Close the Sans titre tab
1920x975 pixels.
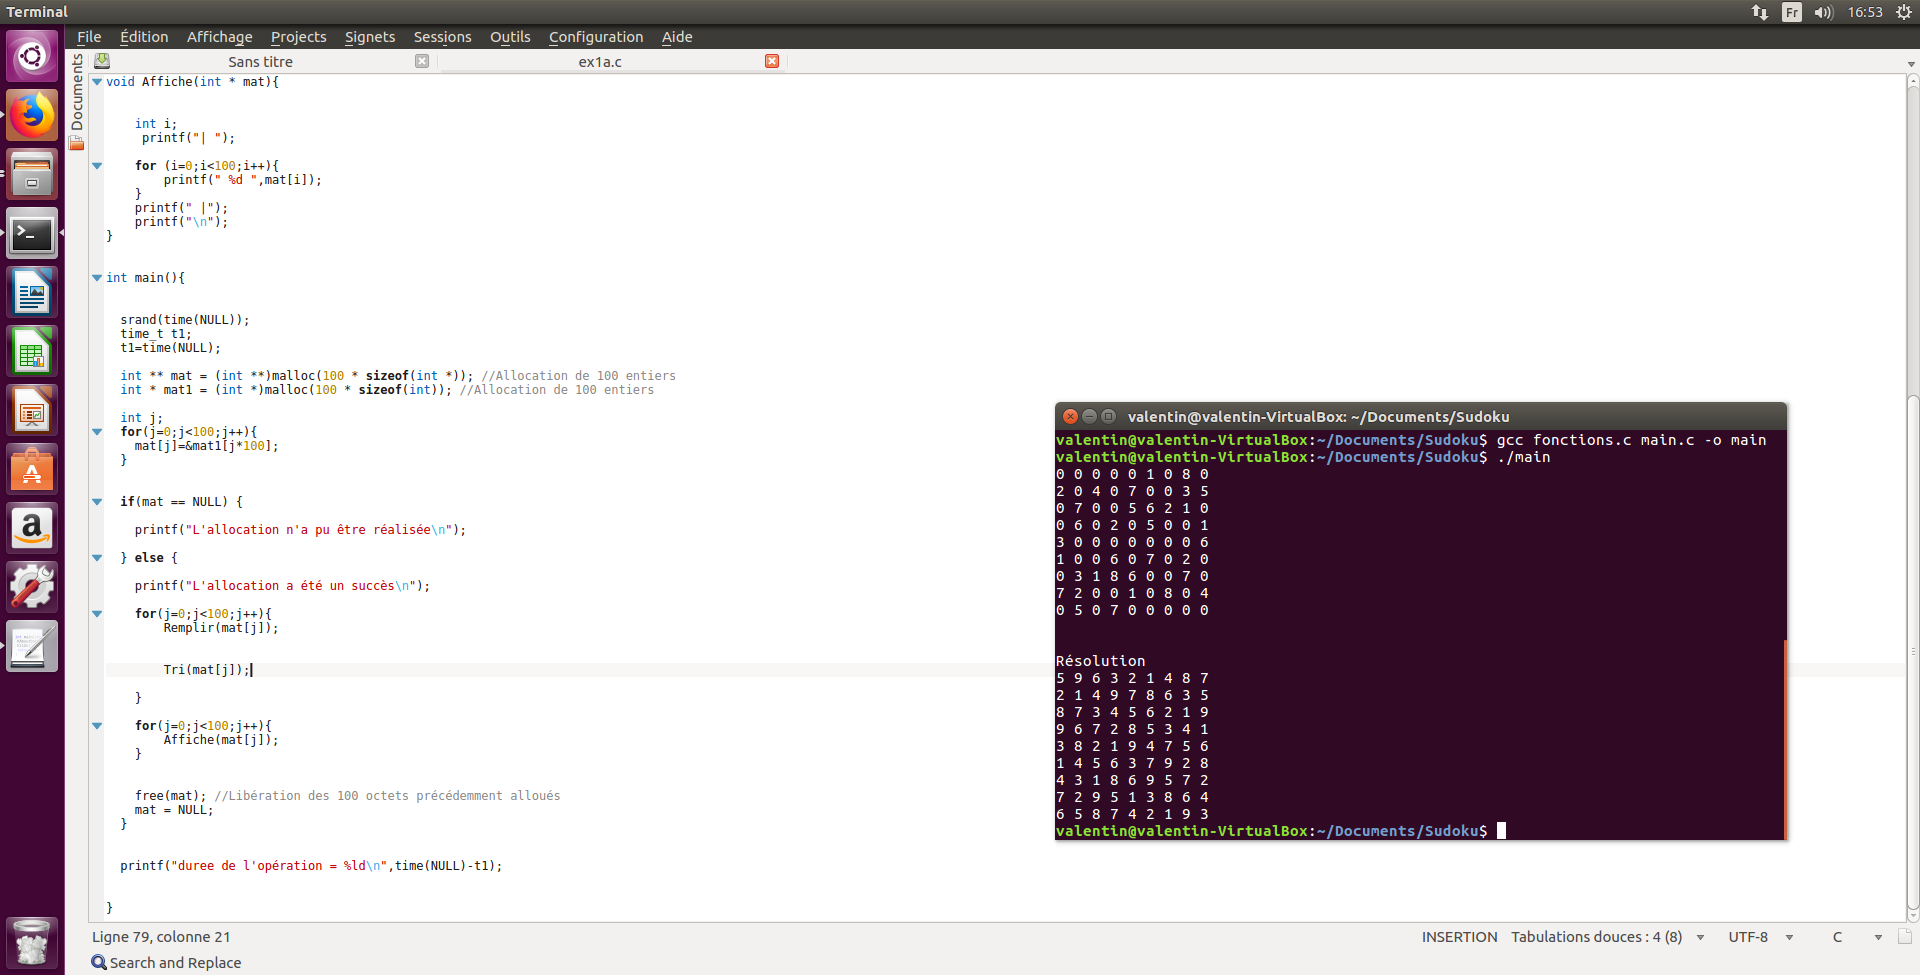click(422, 62)
